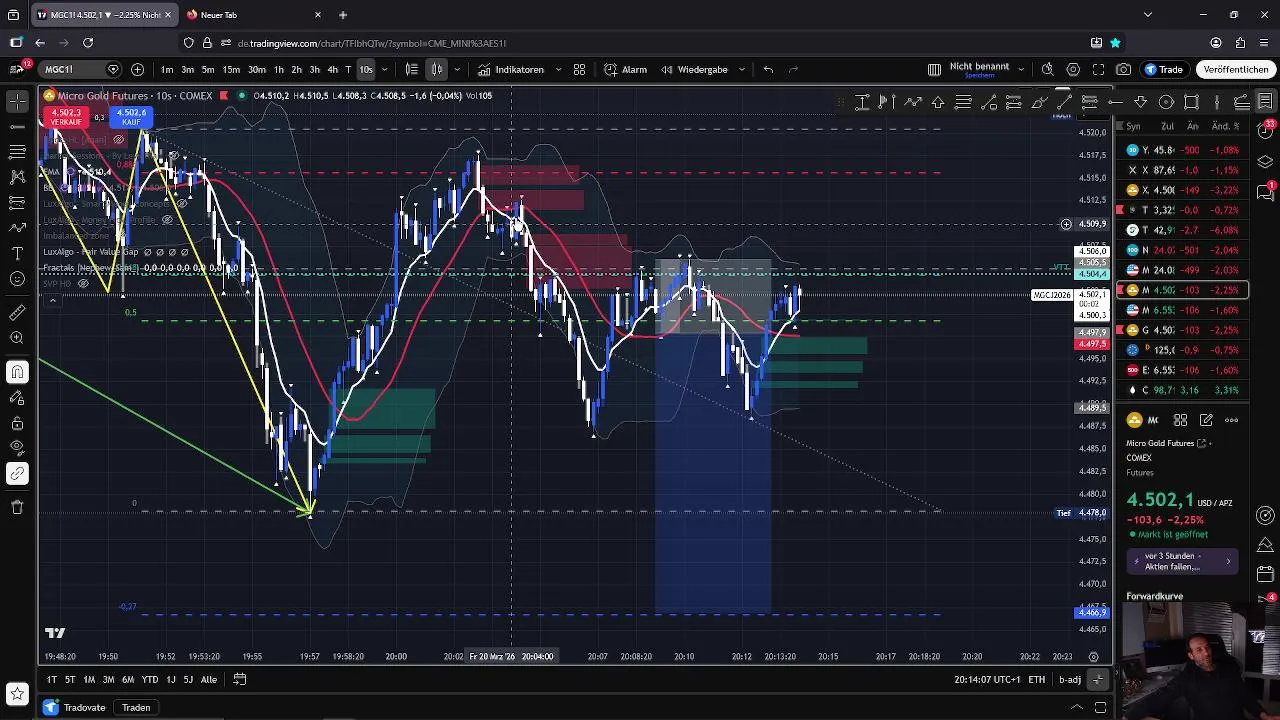
Task: Open indicator templates grid icon
Action: coord(579,69)
